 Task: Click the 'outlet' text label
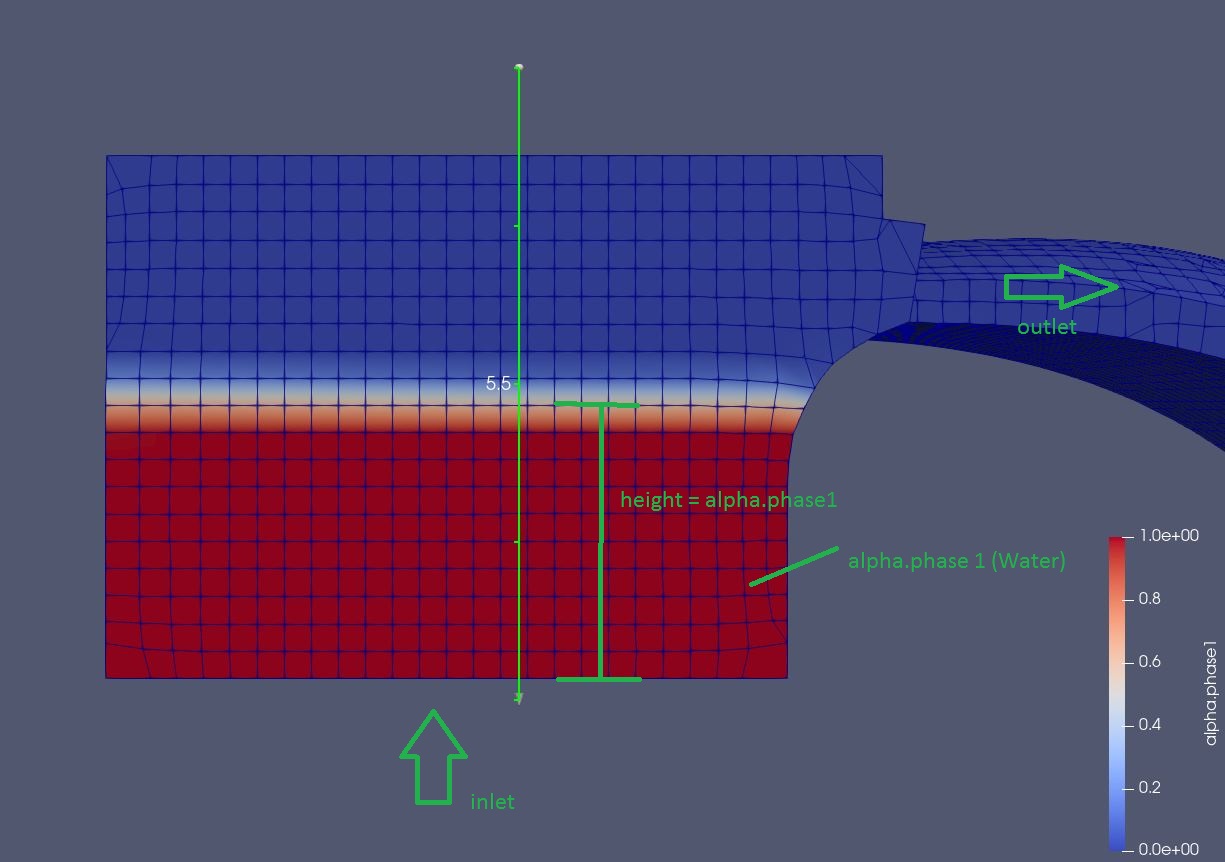[x=1046, y=327]
